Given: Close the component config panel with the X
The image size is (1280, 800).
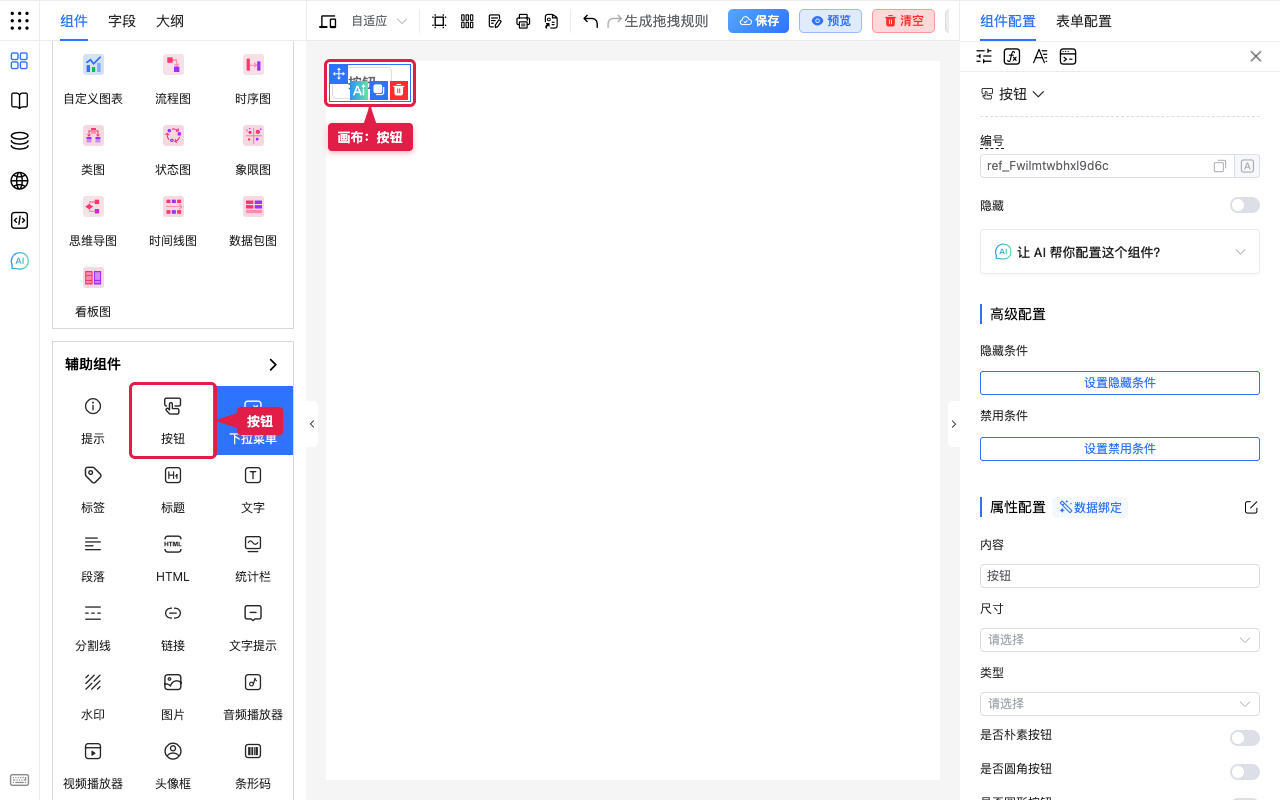Looking at the screenshot, I should tap(1256, 56).
